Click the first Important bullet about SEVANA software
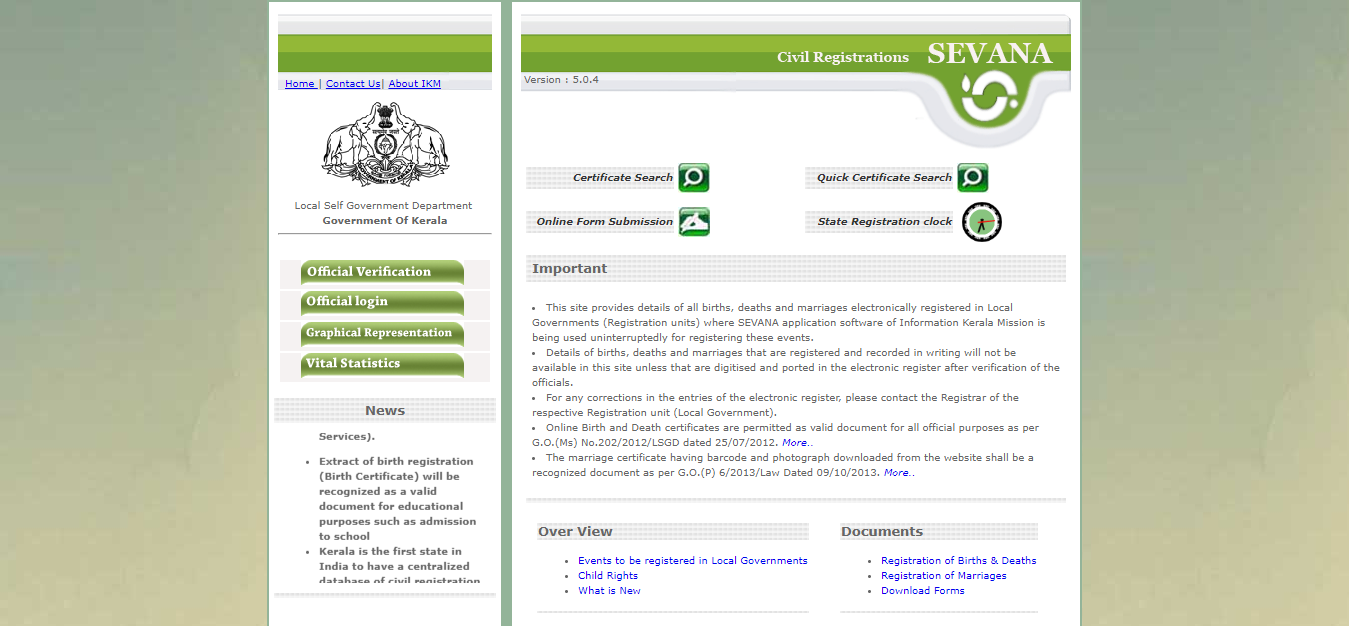This screenshot has width=1349, height=626. tap(790, 323)
